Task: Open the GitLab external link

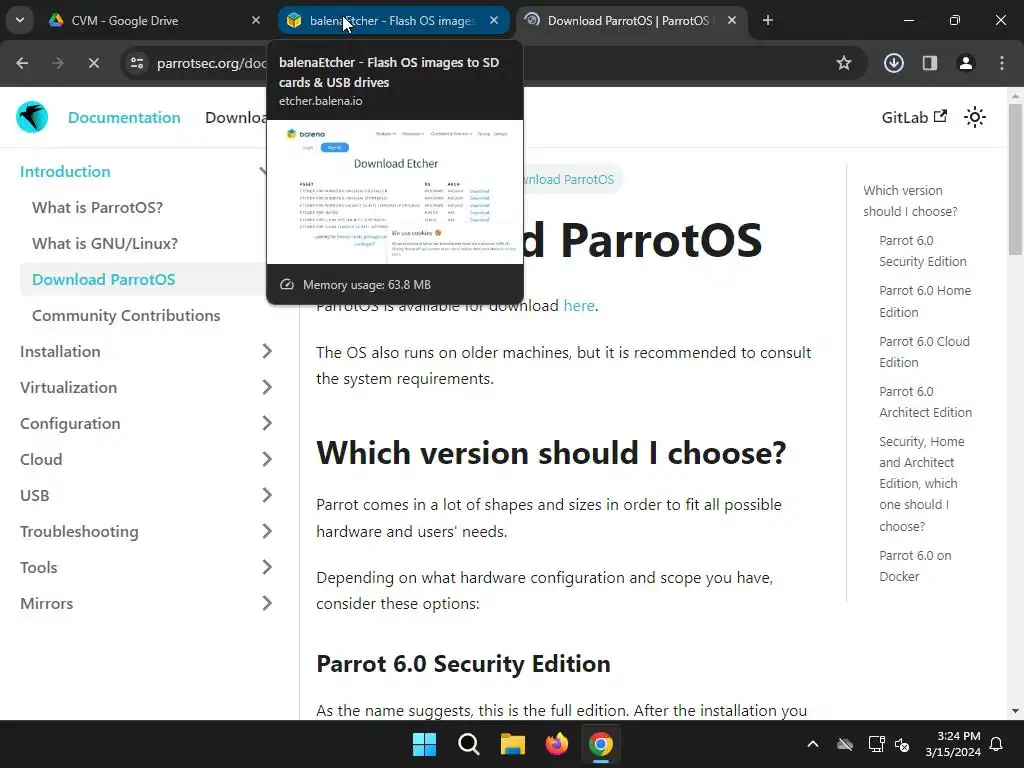Action: pos(914,118)
